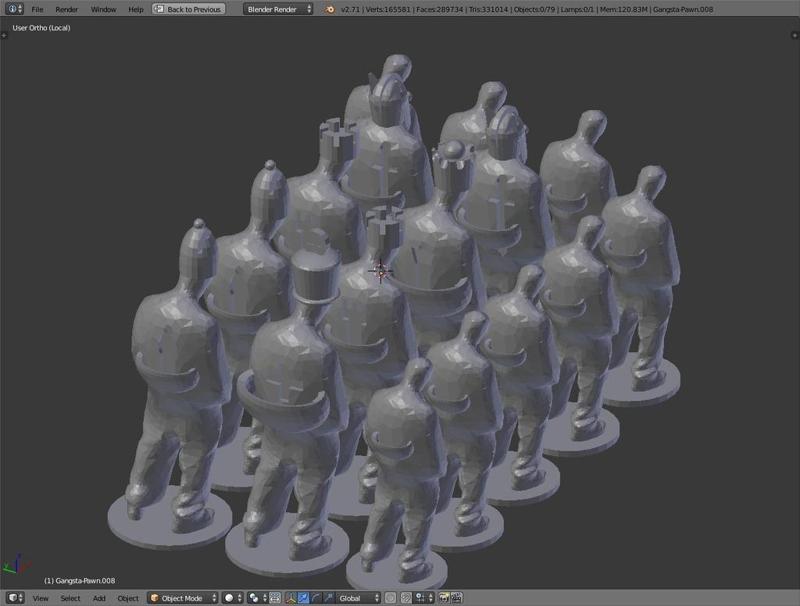Viewport: 800px width, 606px height.
Task: Click the axis orientation gizmo
Action: pos(16,564)
